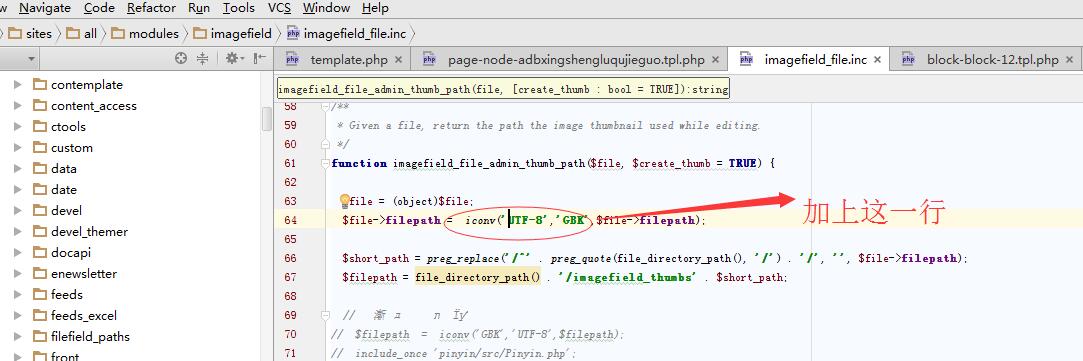This screenshot has width=1083, height=361.
Task: Switch to the block-block-12.tpl.php tab
Action: (993, 60)
